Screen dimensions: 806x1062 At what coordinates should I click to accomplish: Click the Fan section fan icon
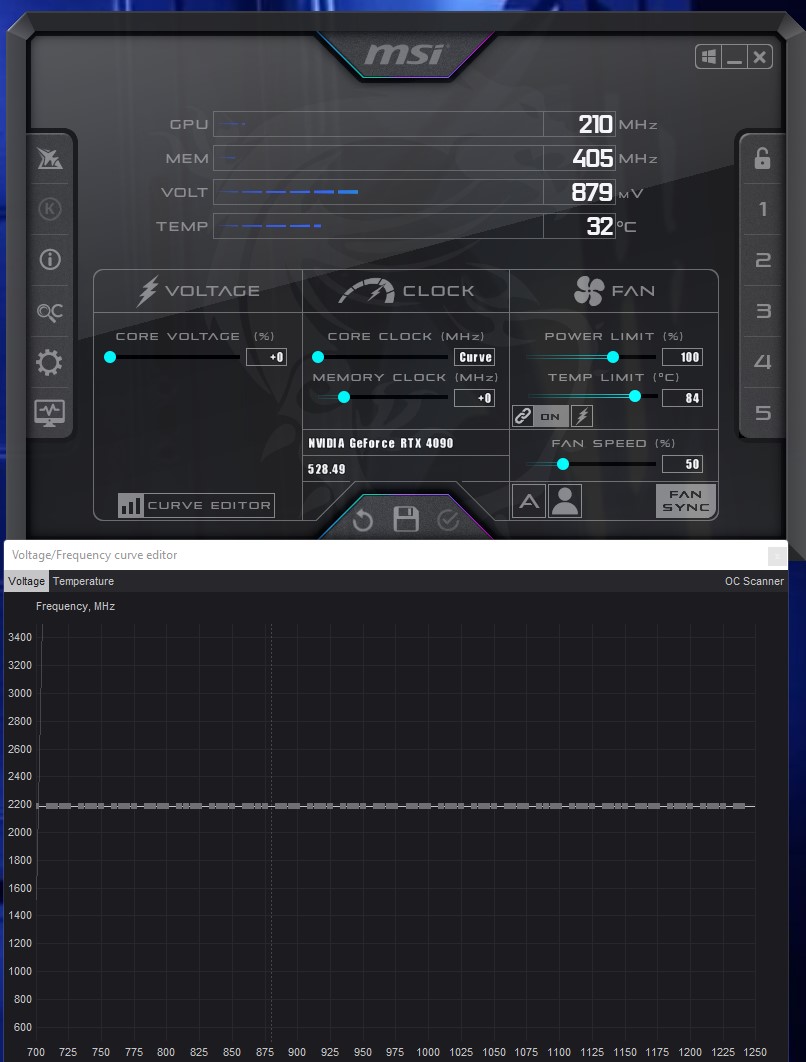pos(589,291)
